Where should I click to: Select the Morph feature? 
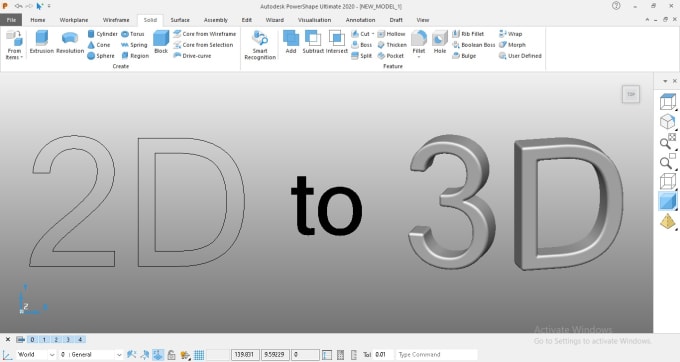click(x=512, y=45)
